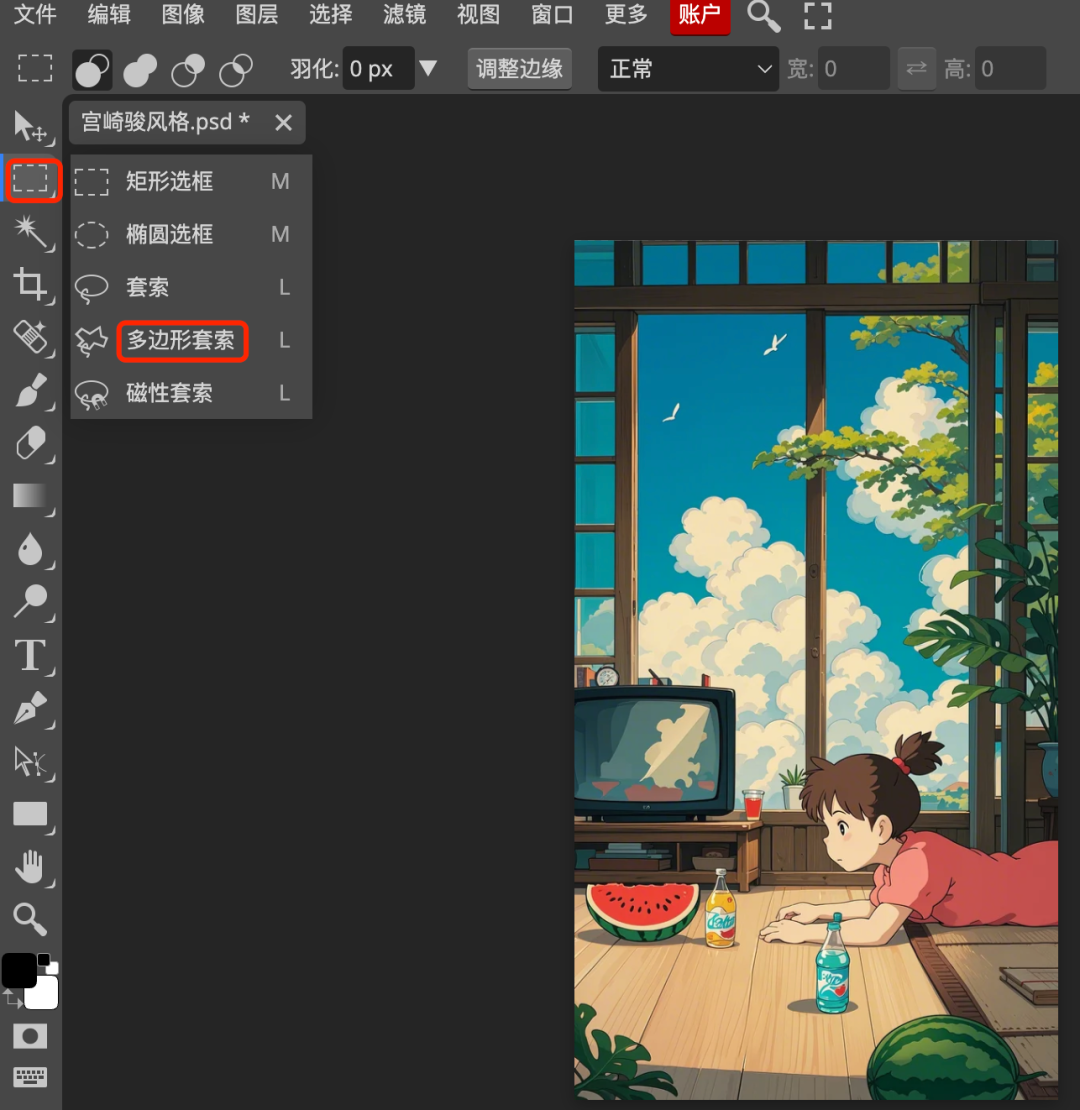Choose 多边形套索 from the tool flyout
The width and height of the screenshot is (1080, 1110).
[x=191, y=341]
